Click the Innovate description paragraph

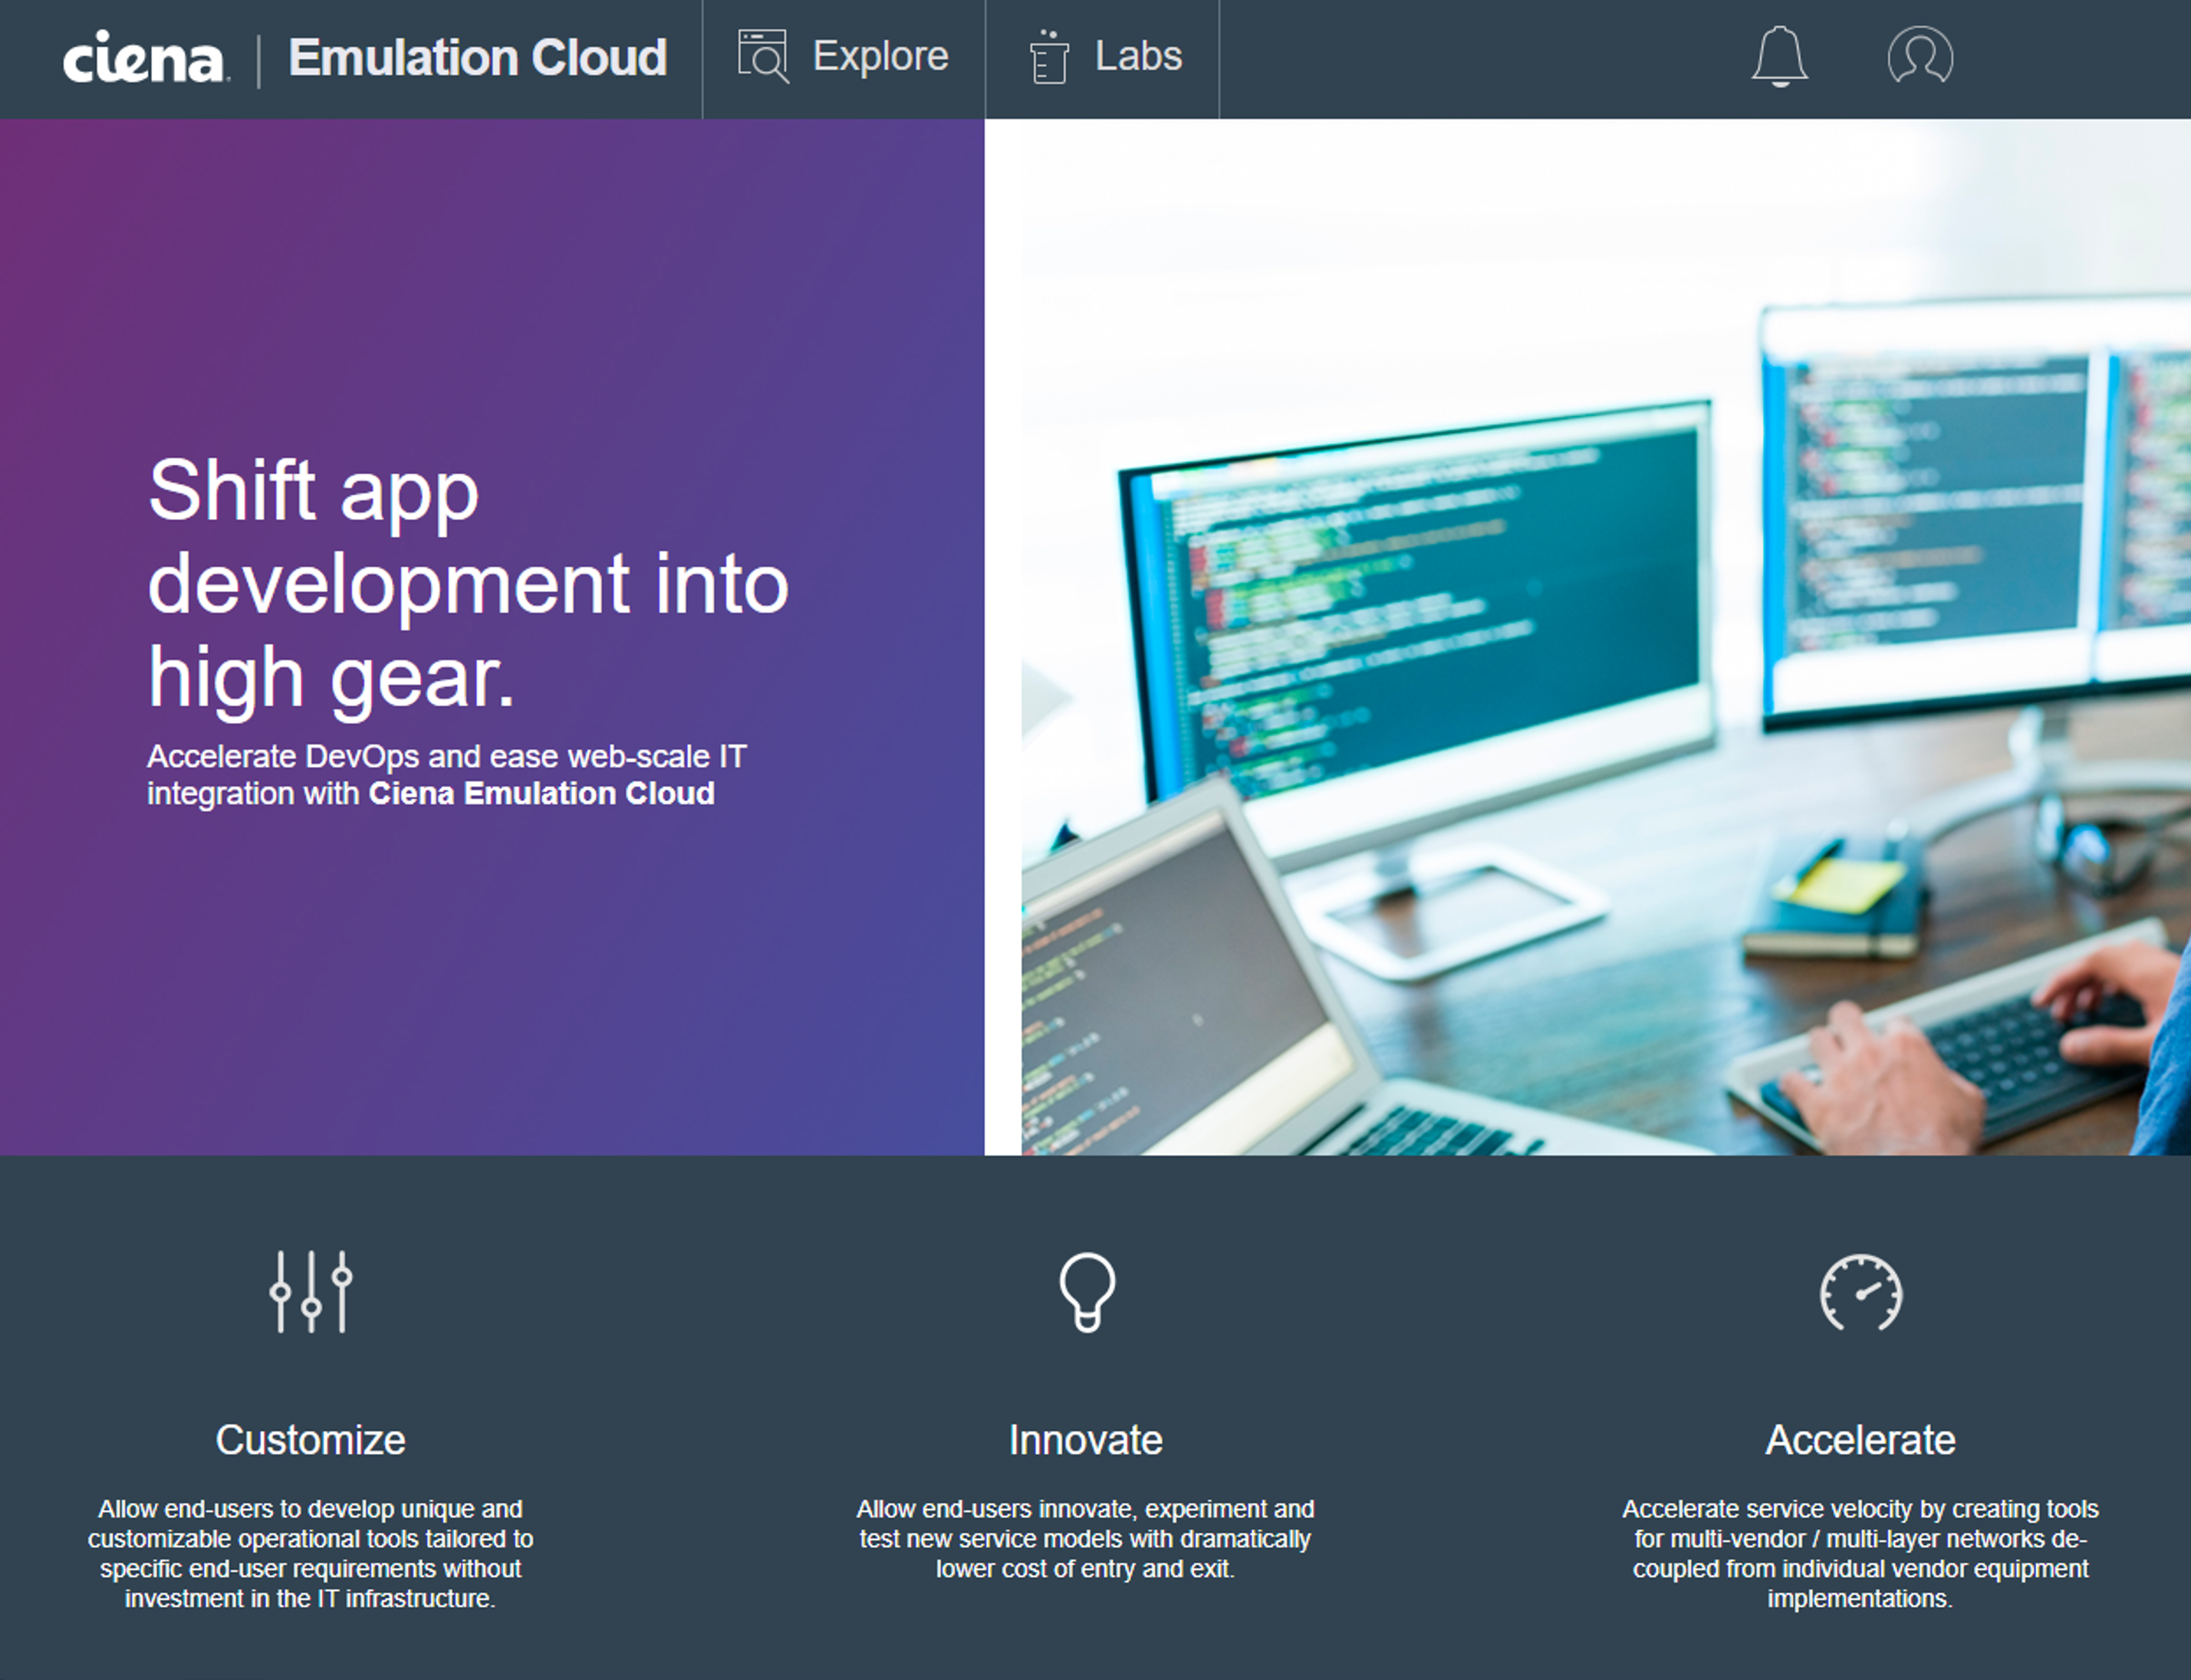1085,1538
